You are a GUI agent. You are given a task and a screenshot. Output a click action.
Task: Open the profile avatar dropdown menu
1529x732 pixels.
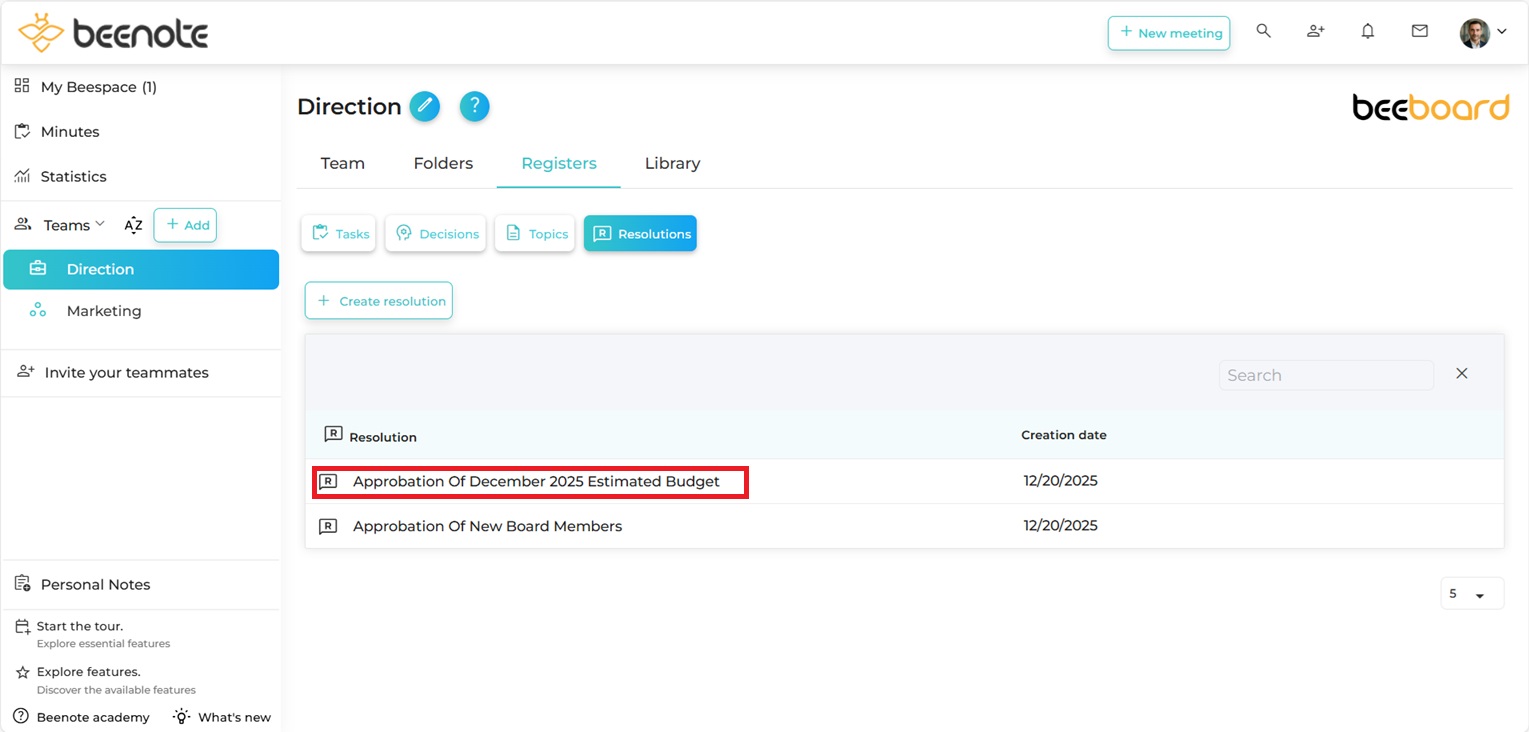click(x=1483, y=33)
